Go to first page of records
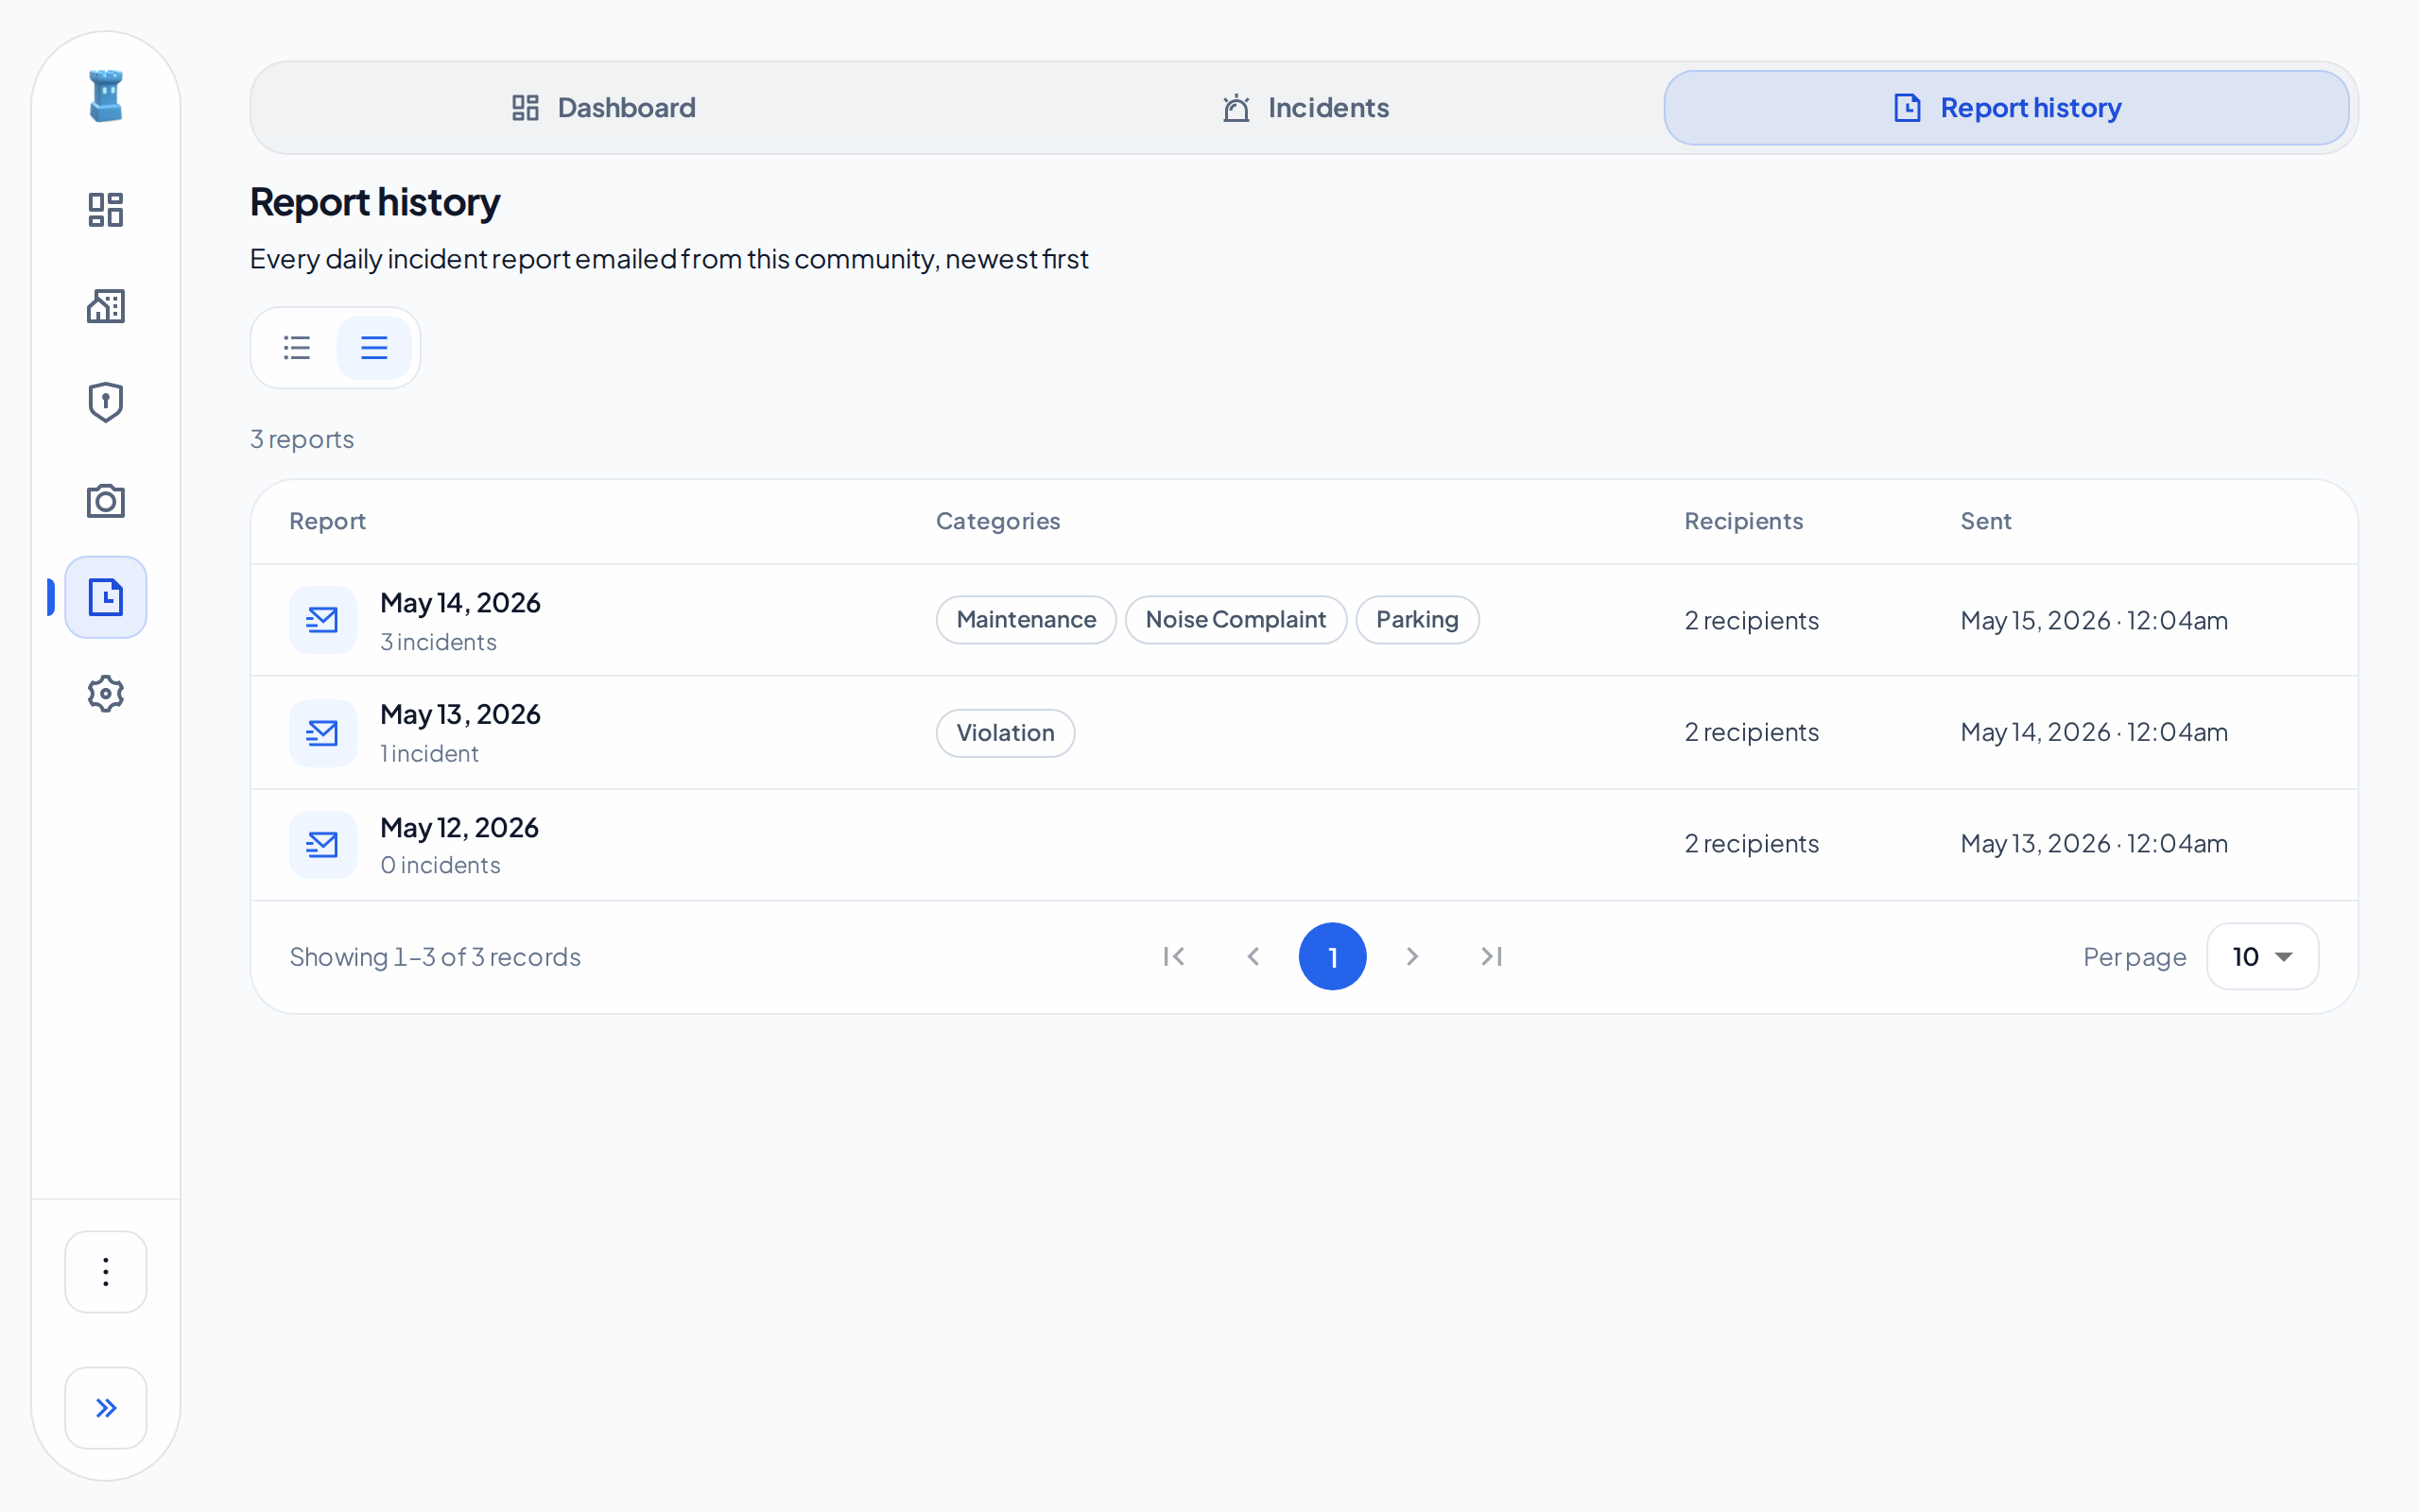The height and width of the screenshot is (1512, 2420). tap(1174, 957)
